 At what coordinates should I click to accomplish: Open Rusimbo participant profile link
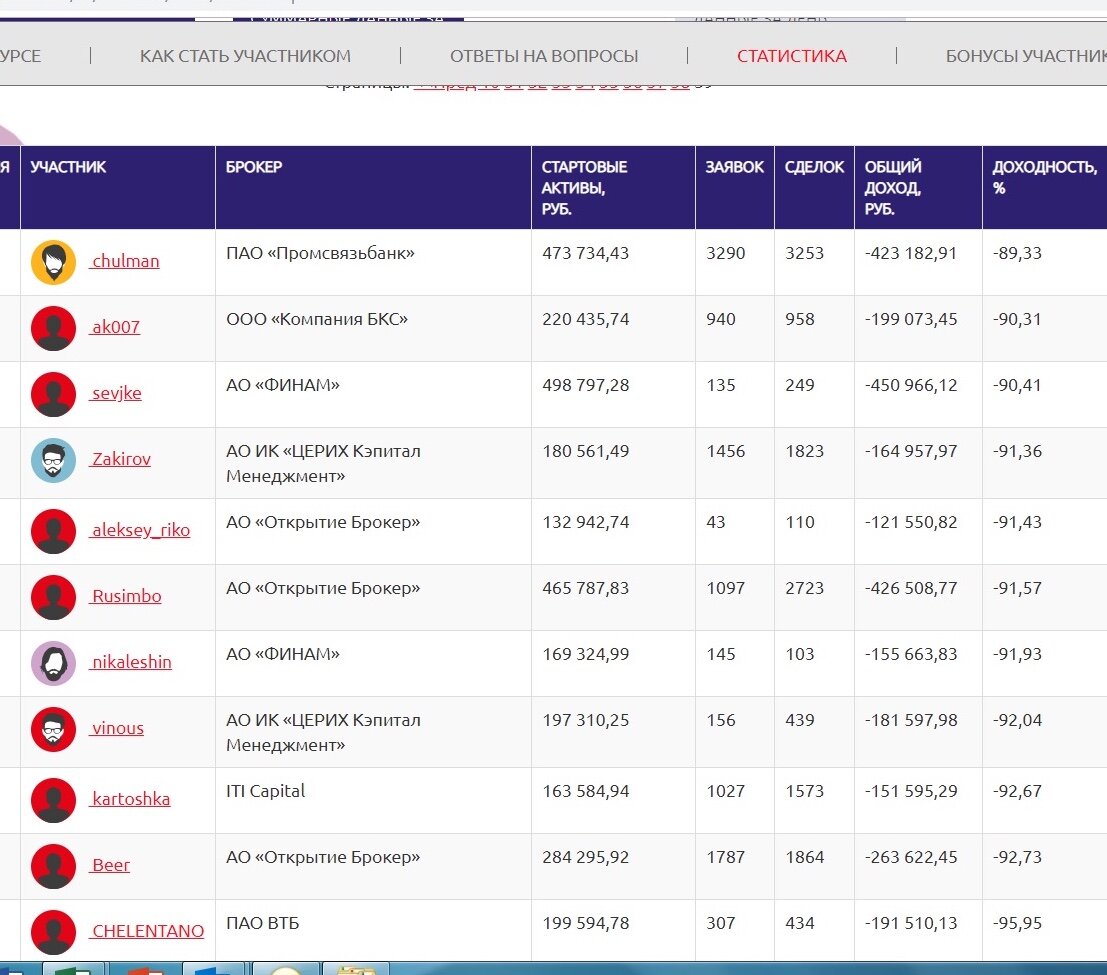(126, 596)
